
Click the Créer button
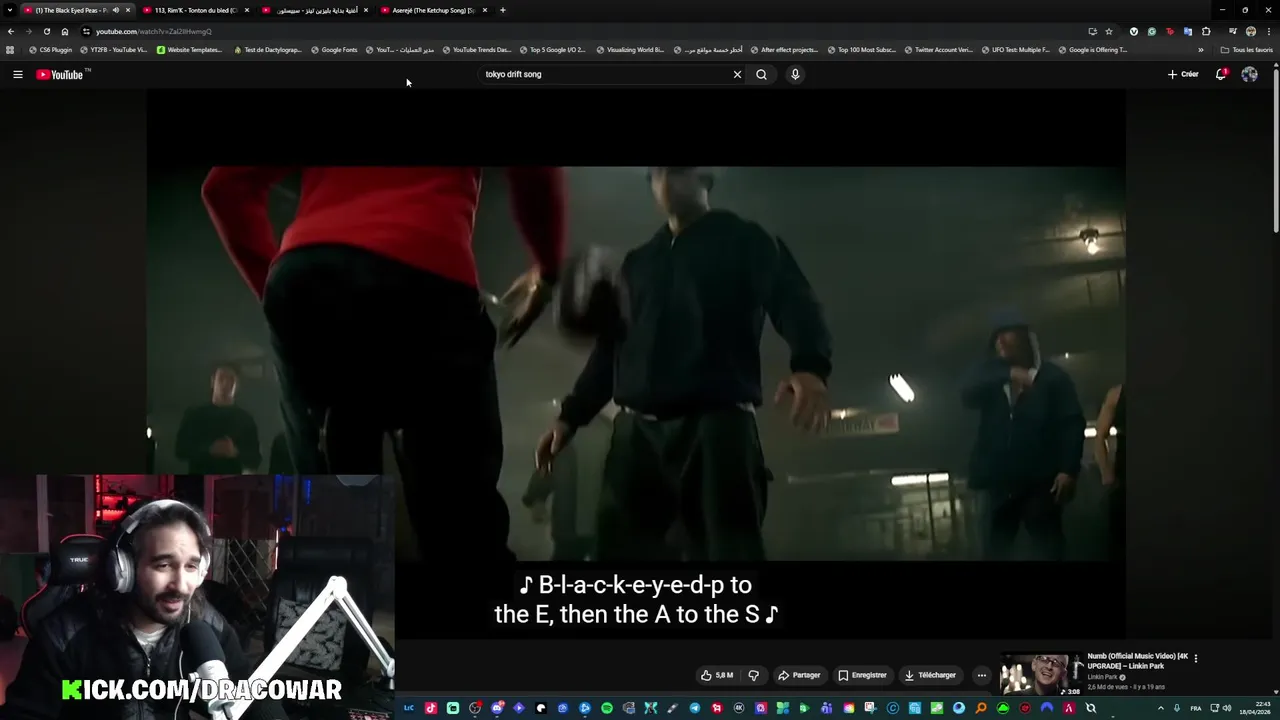1183,74
